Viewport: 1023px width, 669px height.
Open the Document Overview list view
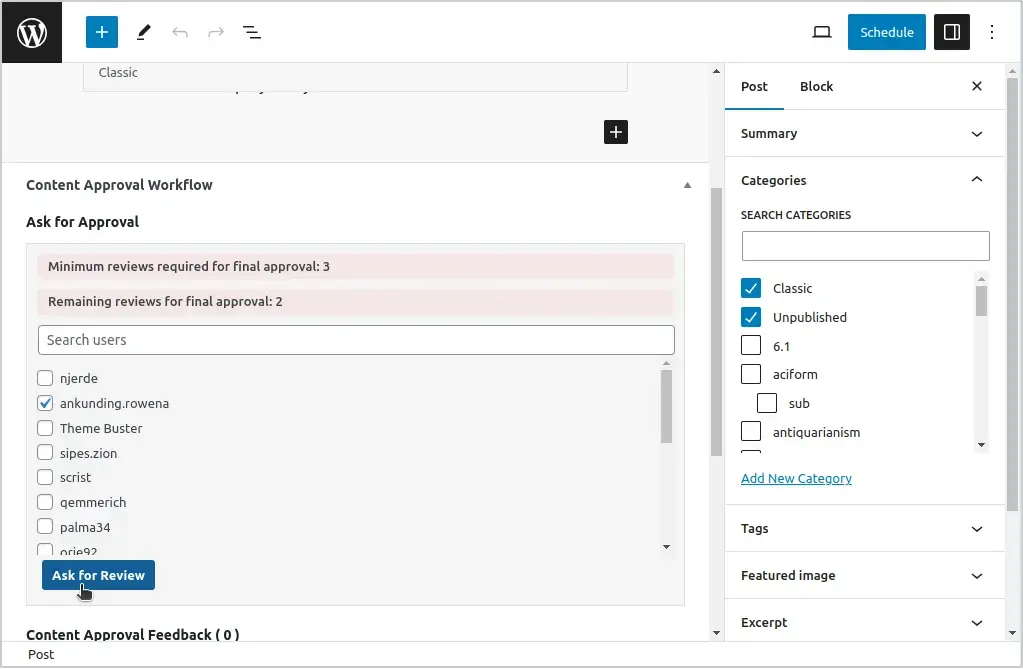point(252,32)
